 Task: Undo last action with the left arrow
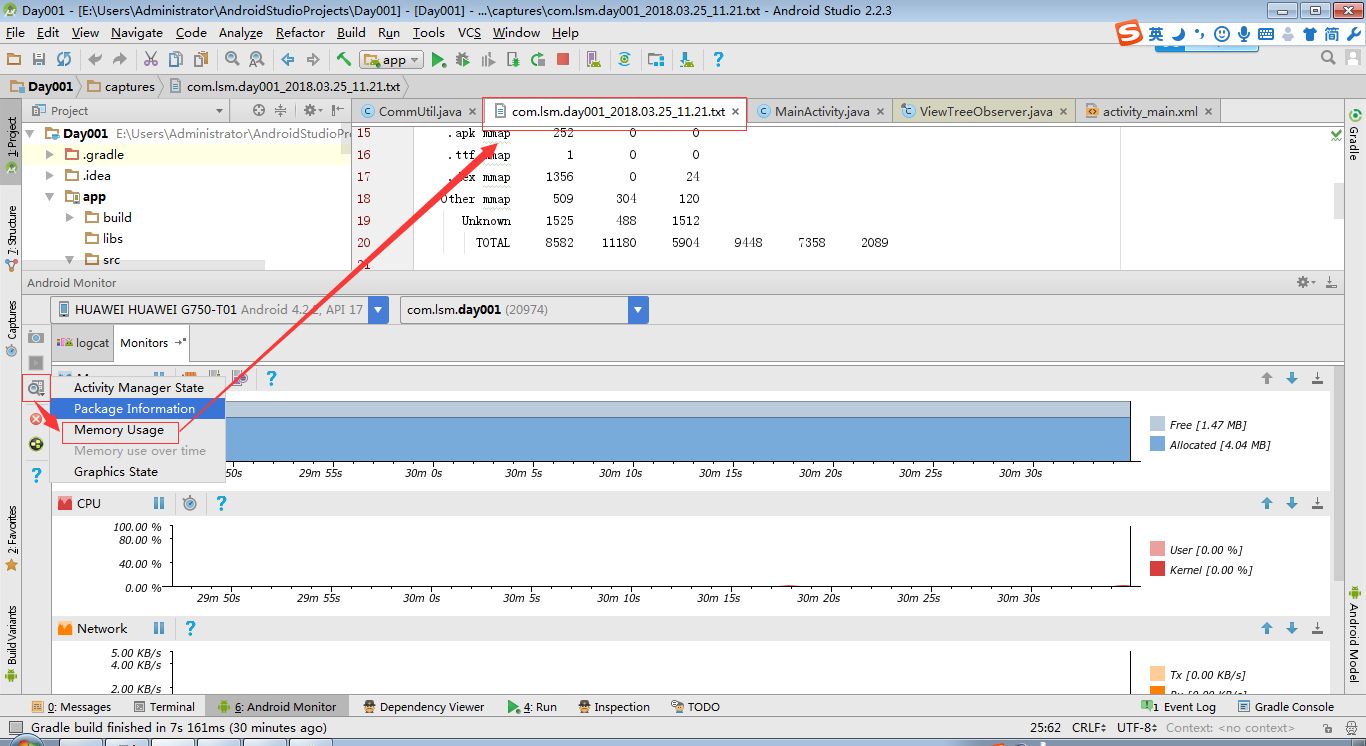[x=95, y=60]
